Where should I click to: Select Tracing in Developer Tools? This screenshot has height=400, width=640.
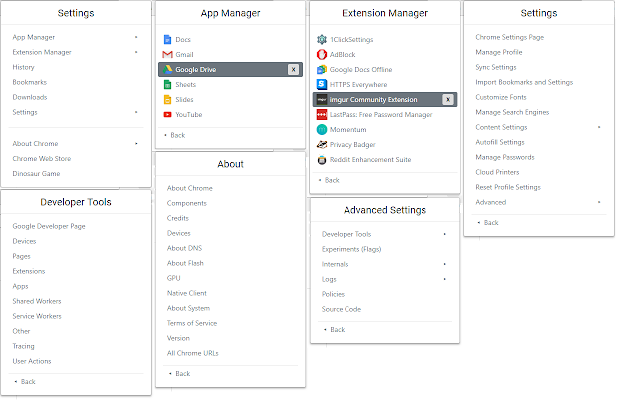coord(23,346)
